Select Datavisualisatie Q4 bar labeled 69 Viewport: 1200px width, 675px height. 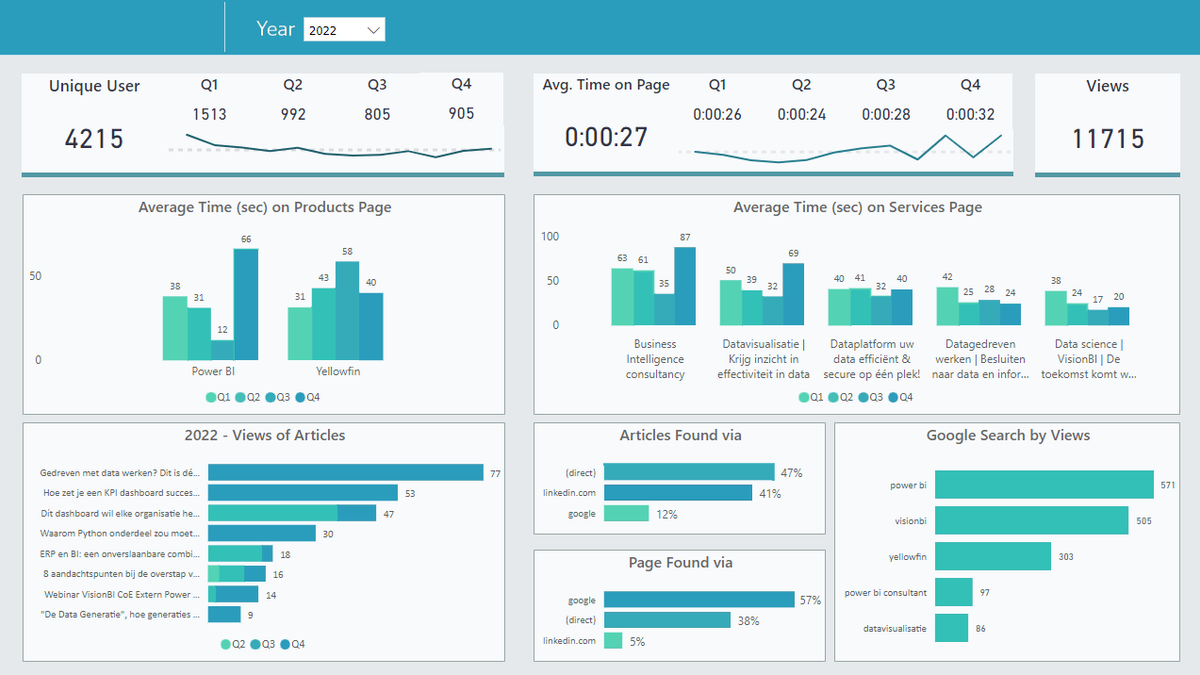[x=793, y=294]
